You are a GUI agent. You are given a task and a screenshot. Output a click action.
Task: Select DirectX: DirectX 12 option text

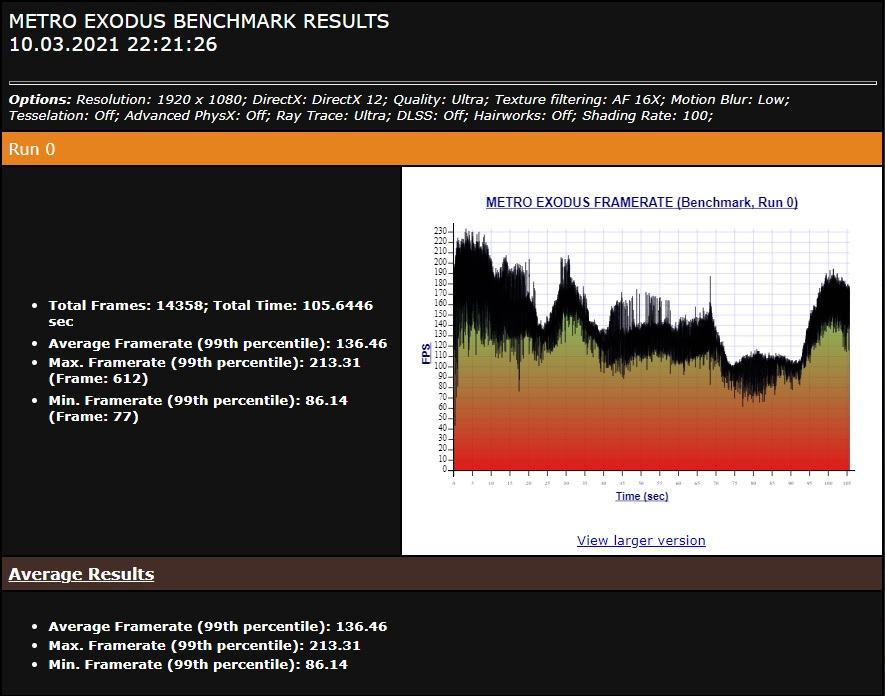(320, 99)
